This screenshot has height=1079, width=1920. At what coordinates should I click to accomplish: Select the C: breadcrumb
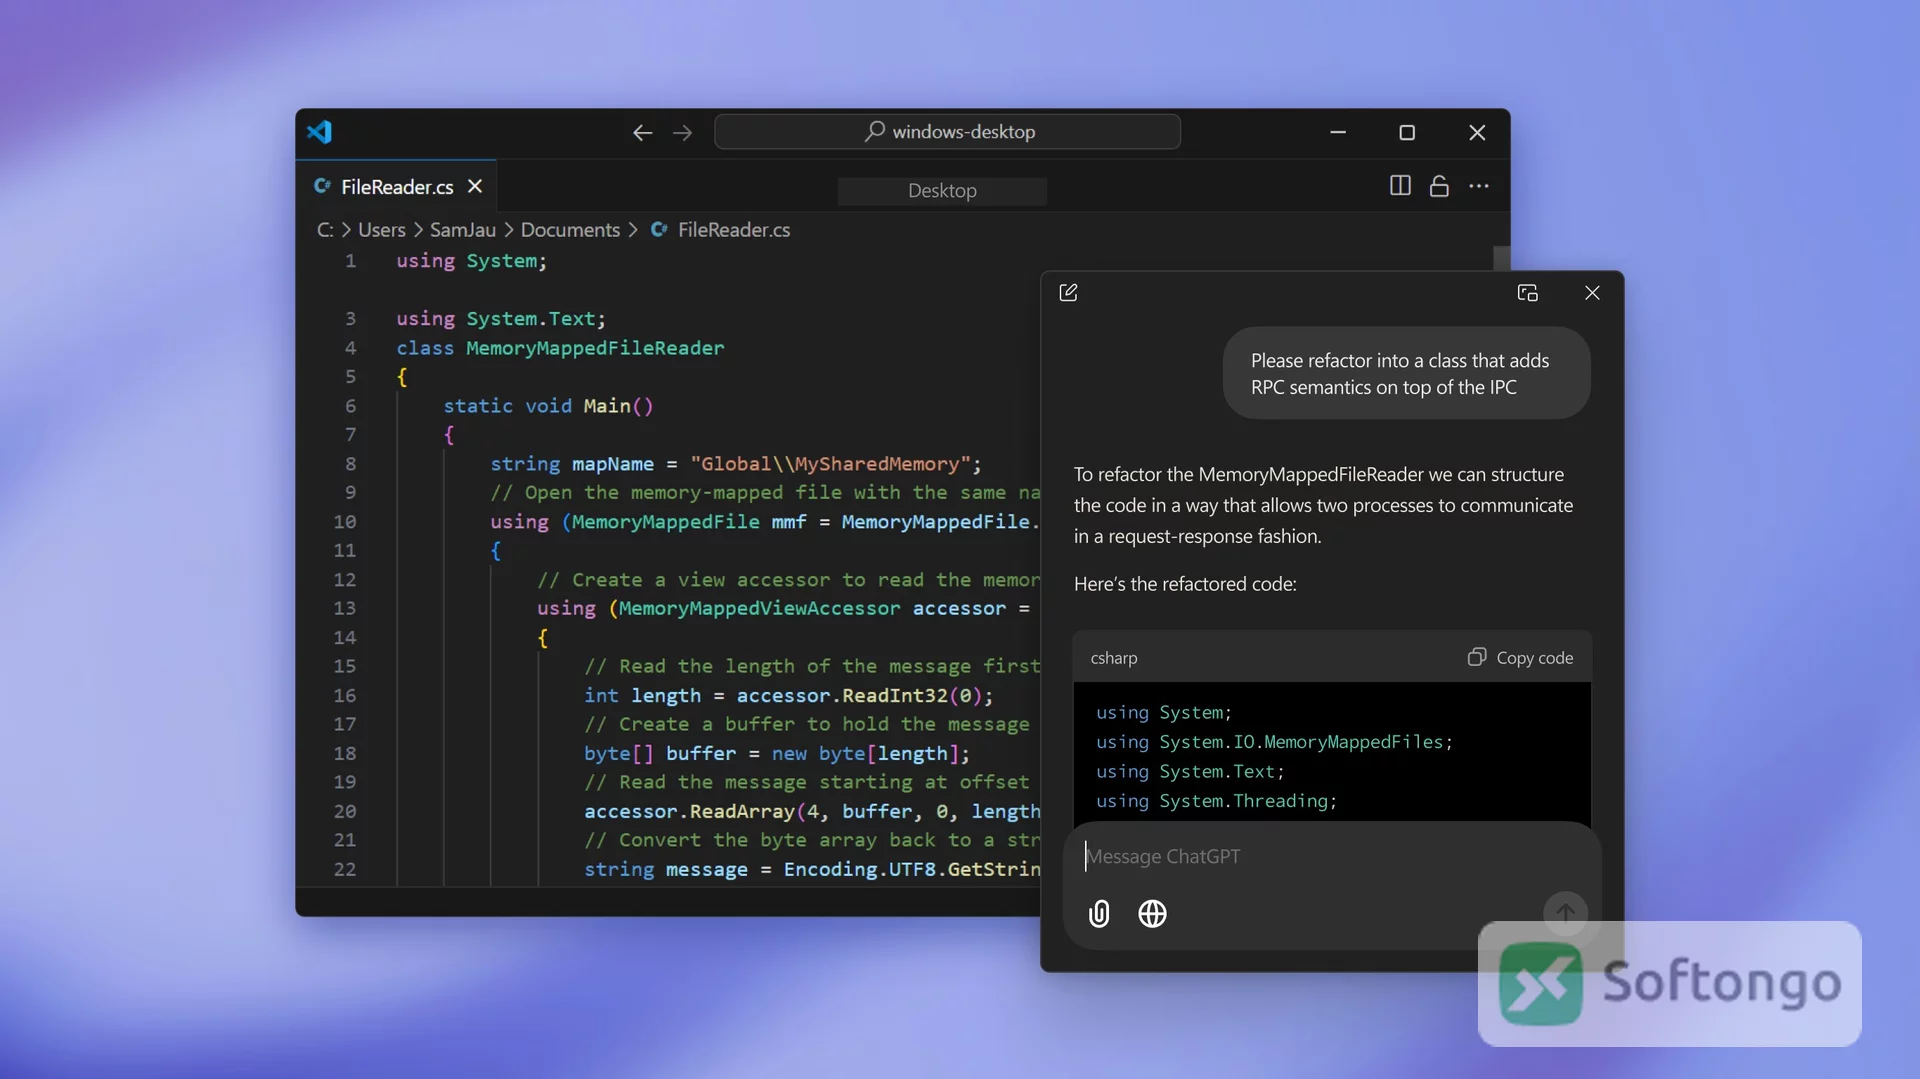tap(325, 230)
